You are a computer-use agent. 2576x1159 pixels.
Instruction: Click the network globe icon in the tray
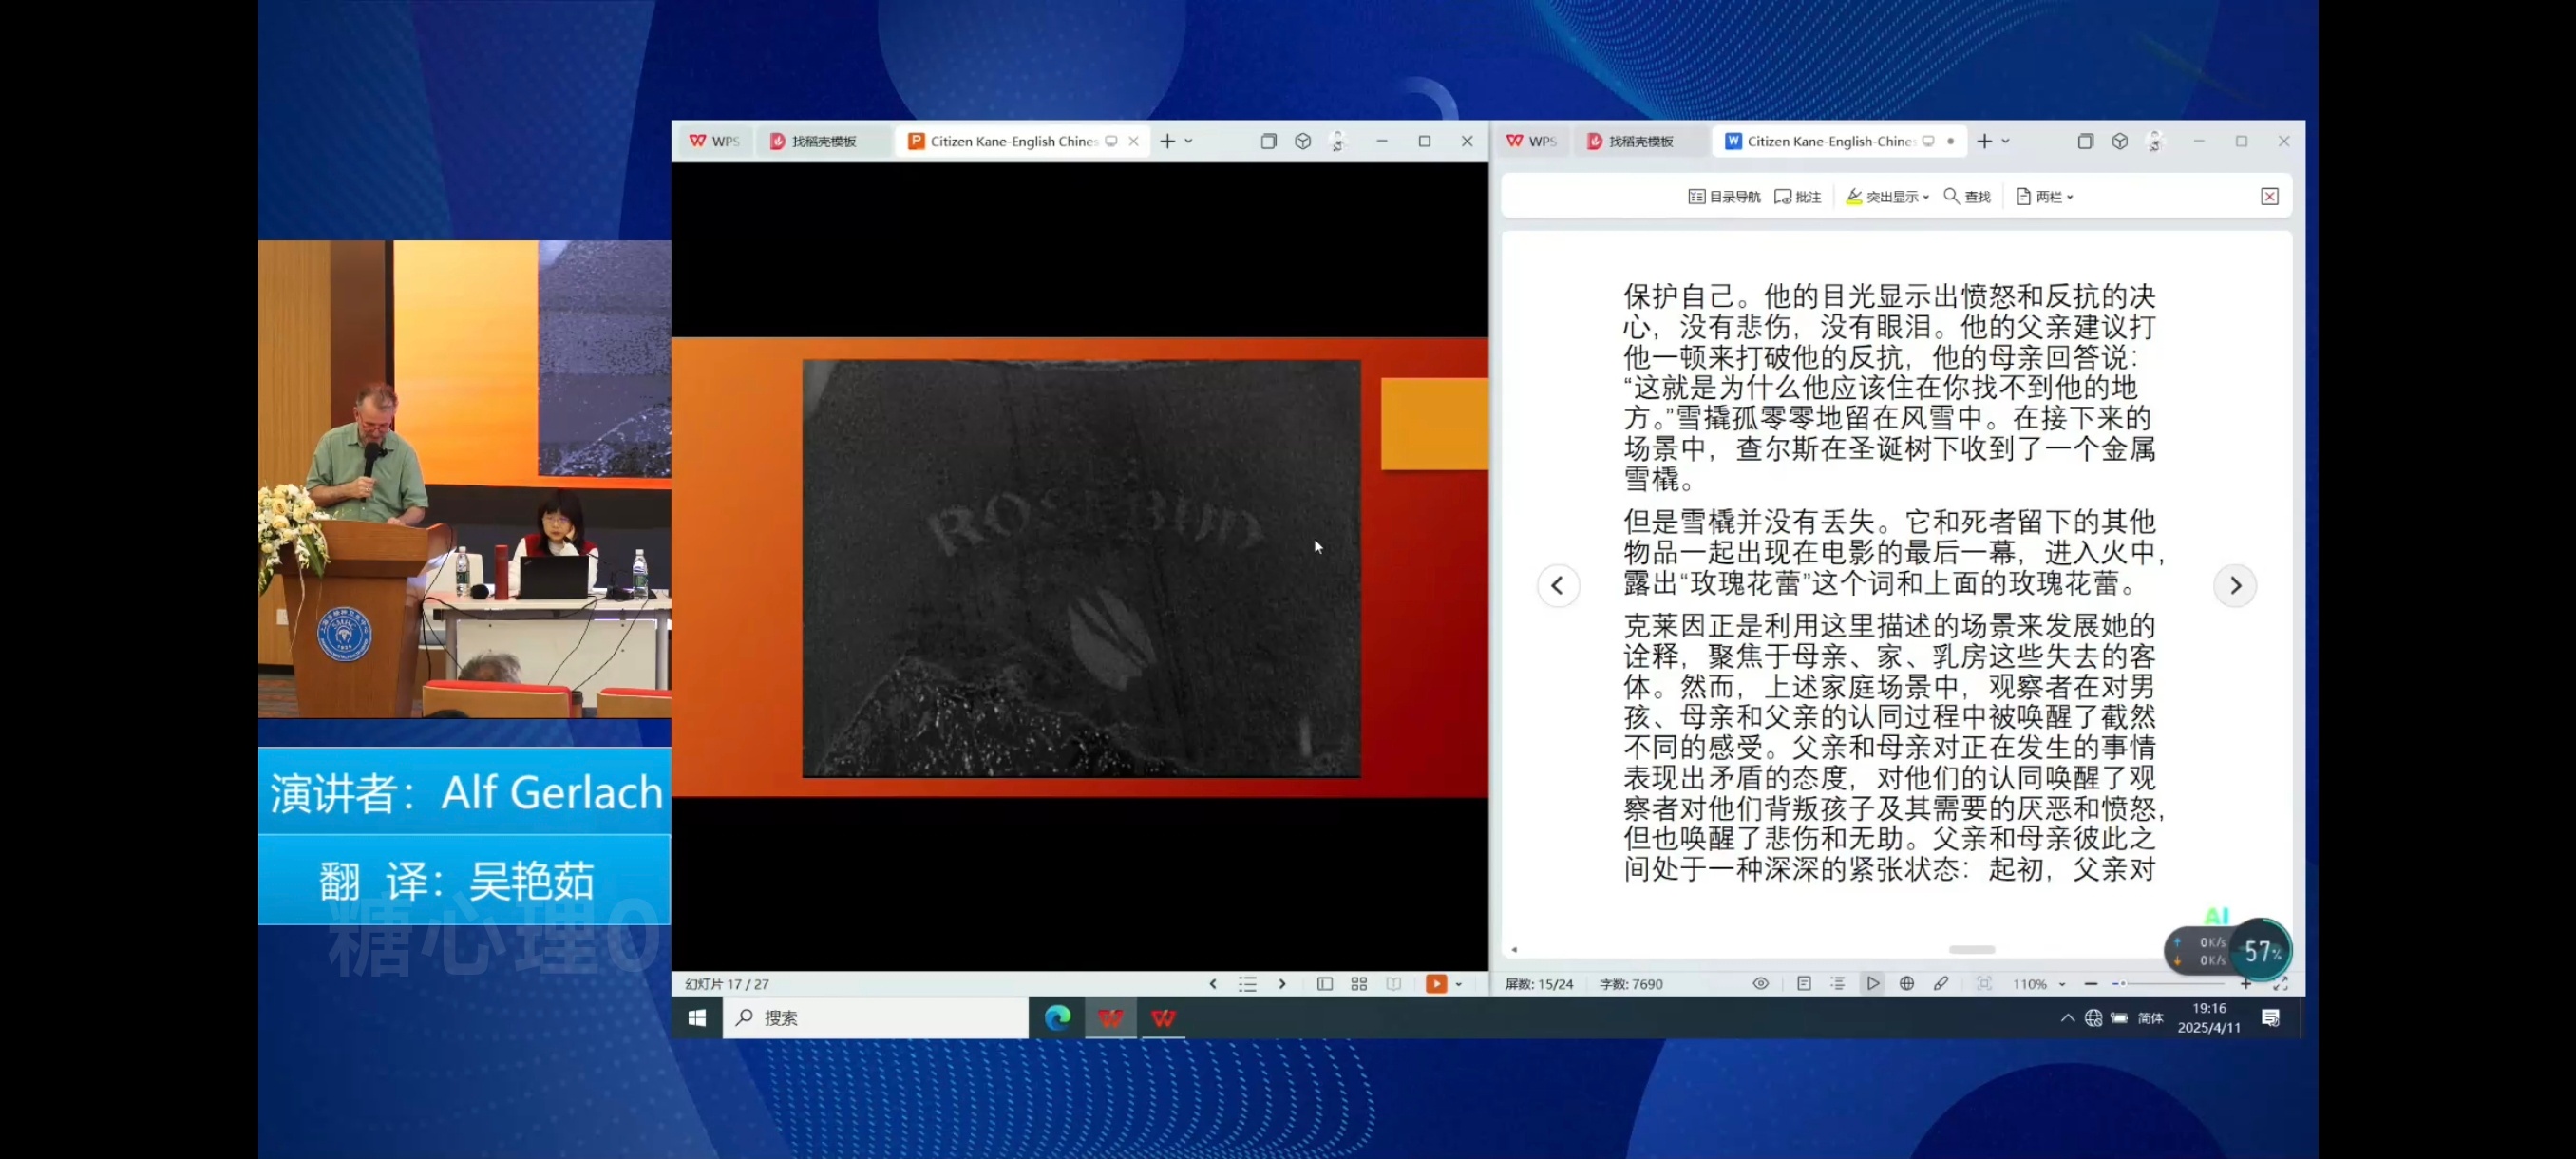[2093, 1018]
